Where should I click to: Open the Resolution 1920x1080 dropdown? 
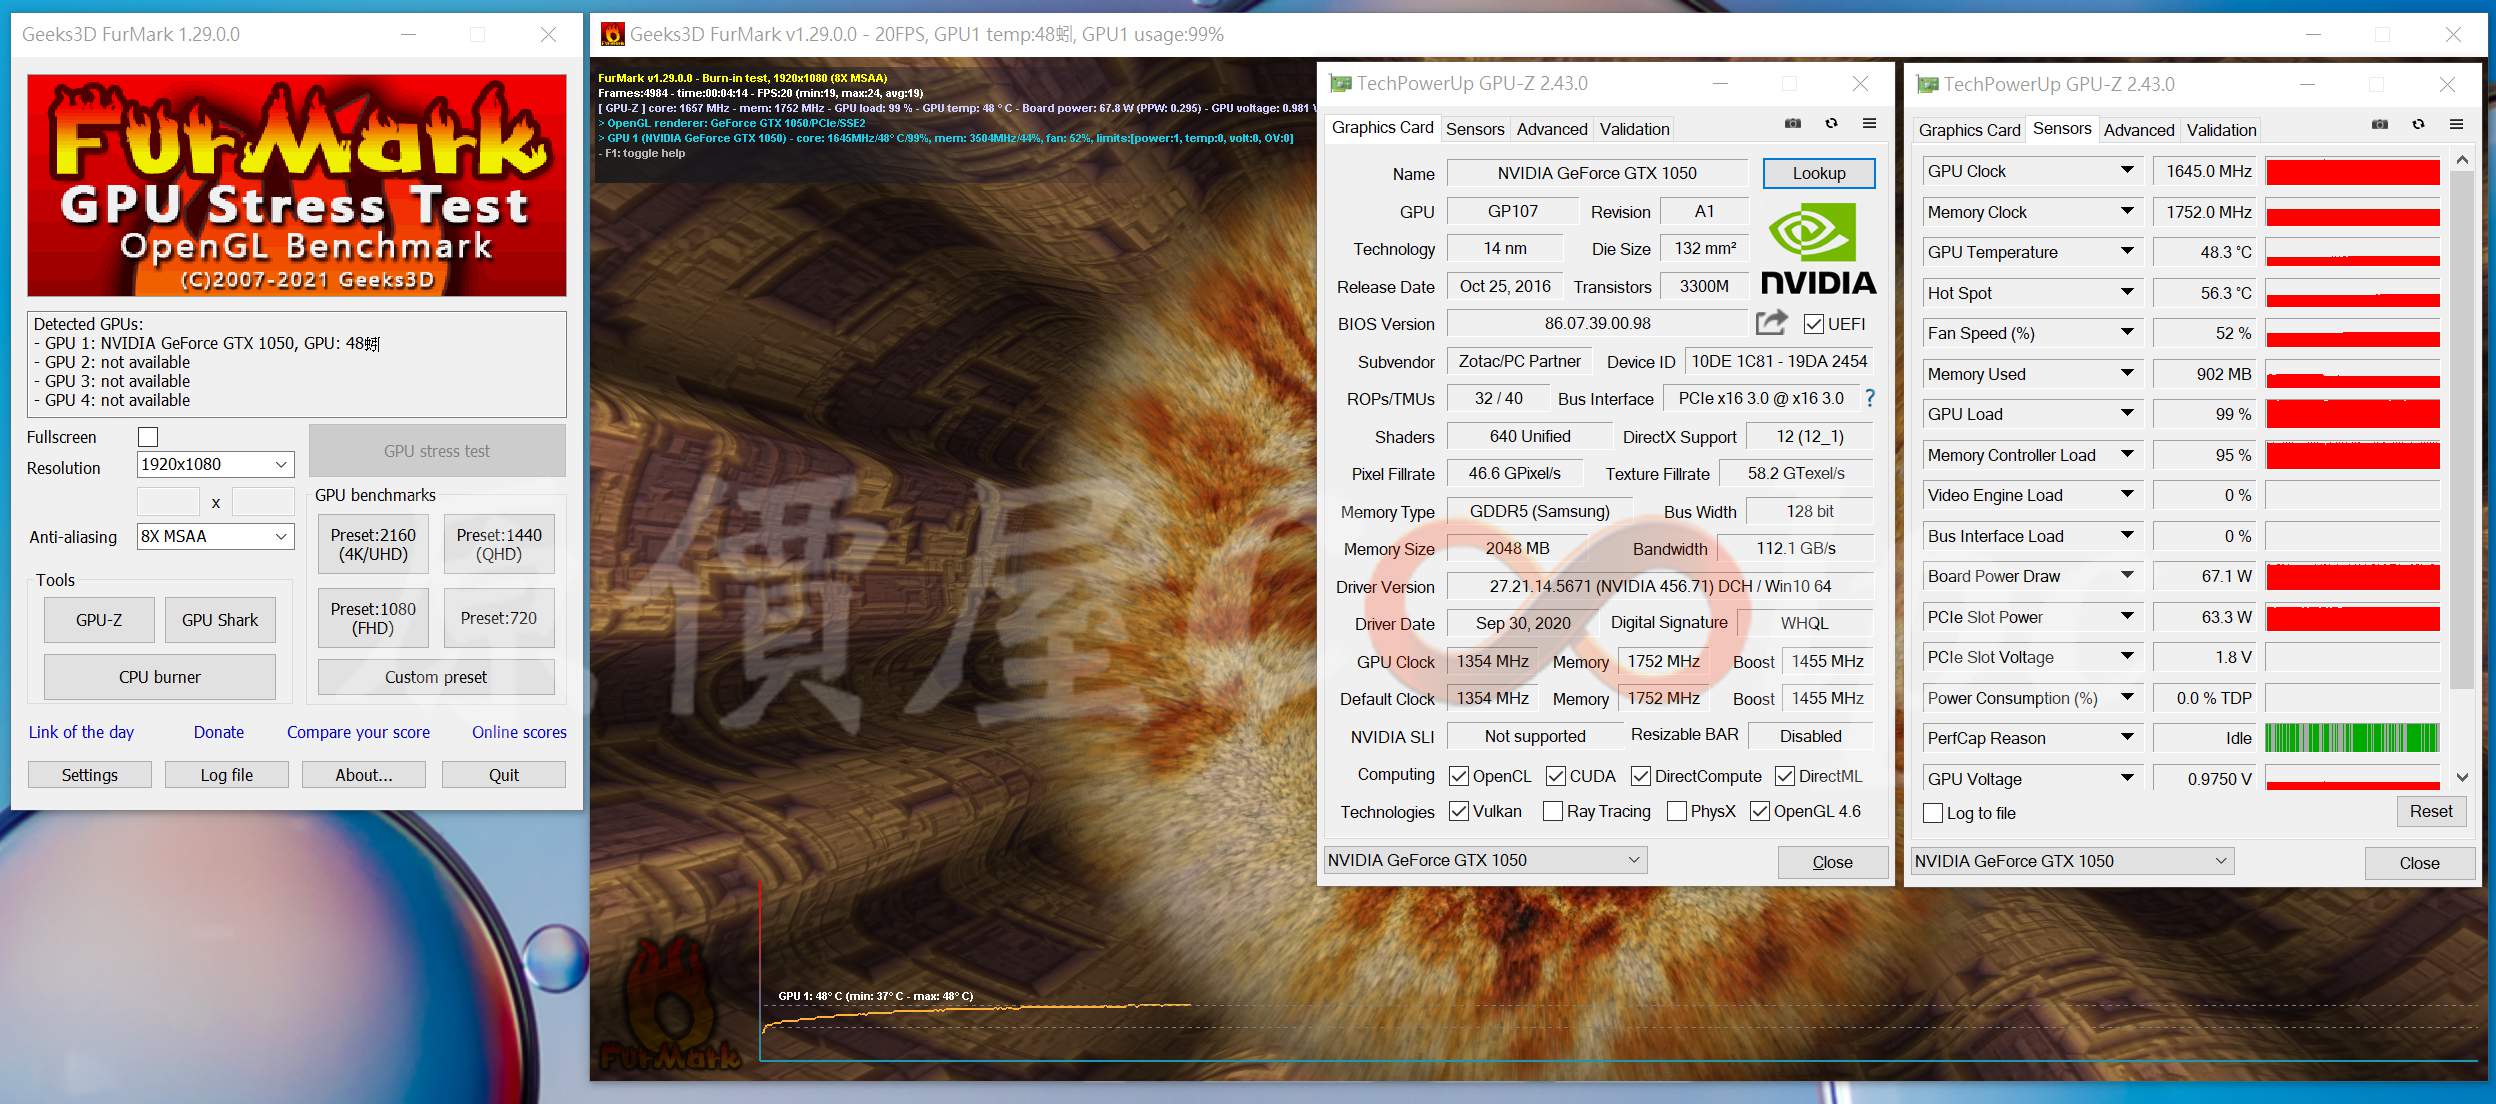click(x=215, y=464)
